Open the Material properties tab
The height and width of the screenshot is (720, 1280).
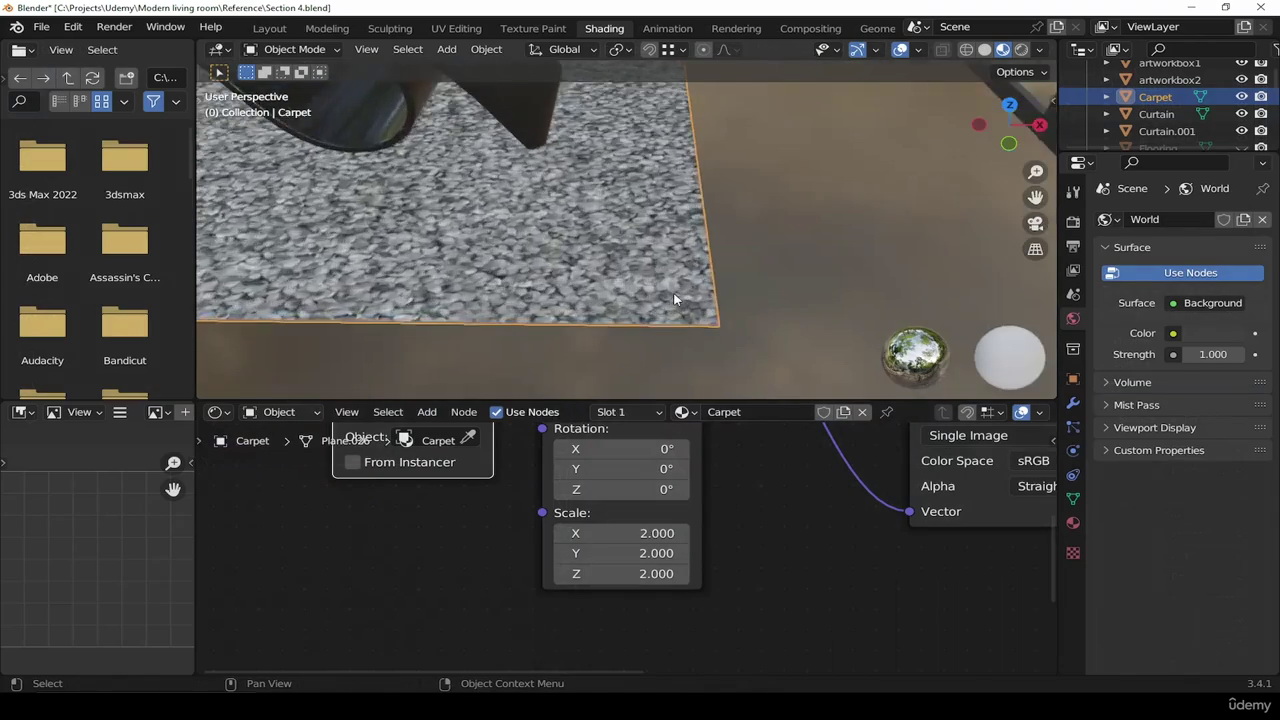point(1073,523)
